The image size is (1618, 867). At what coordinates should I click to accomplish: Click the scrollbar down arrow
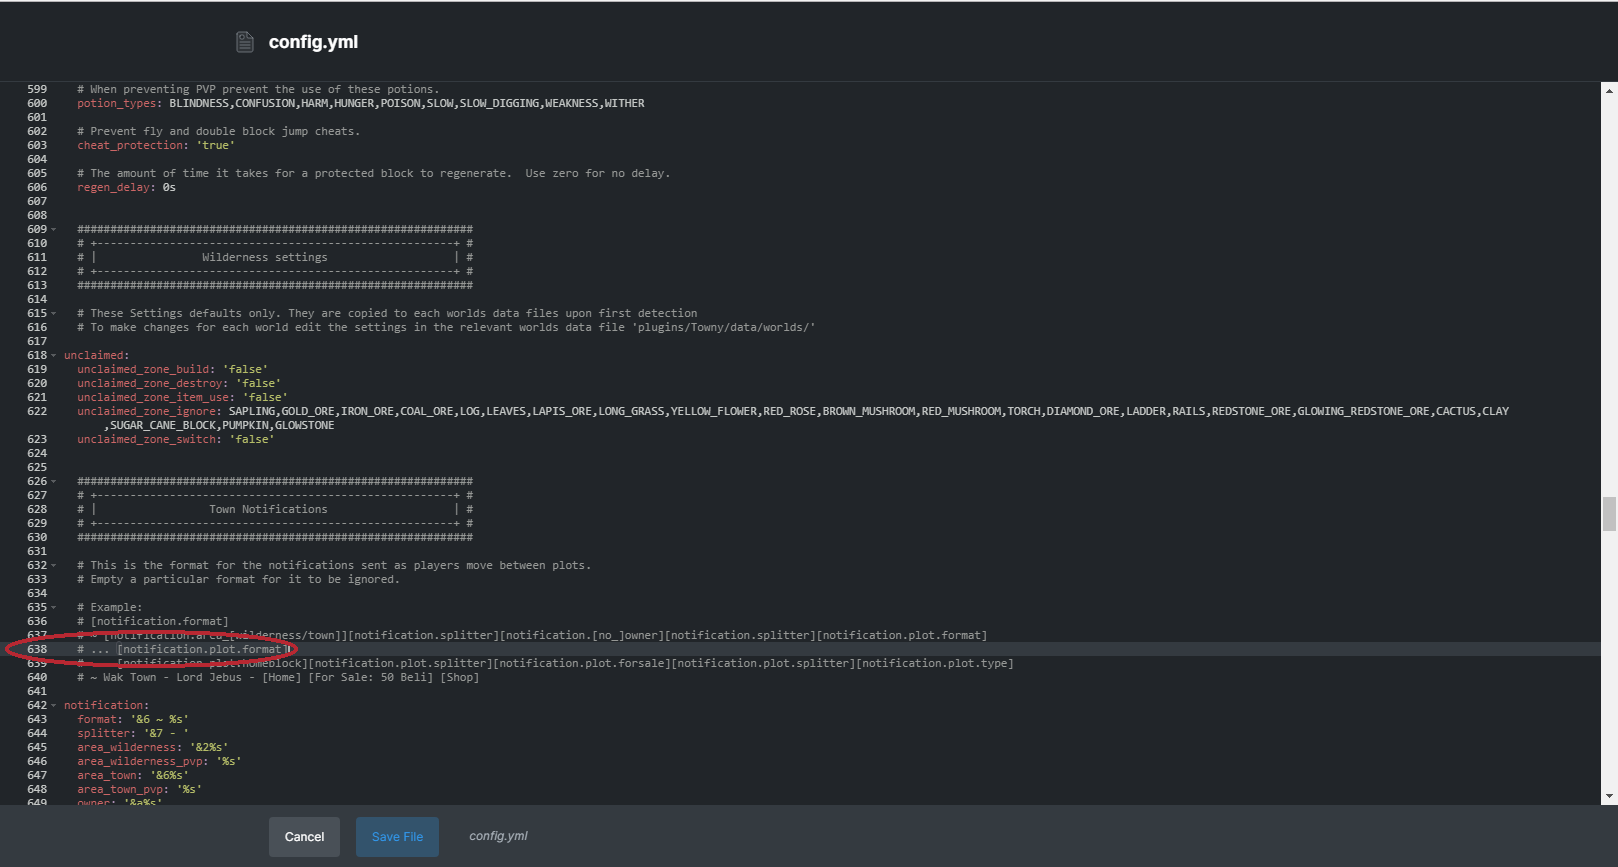pos(1609,796)
